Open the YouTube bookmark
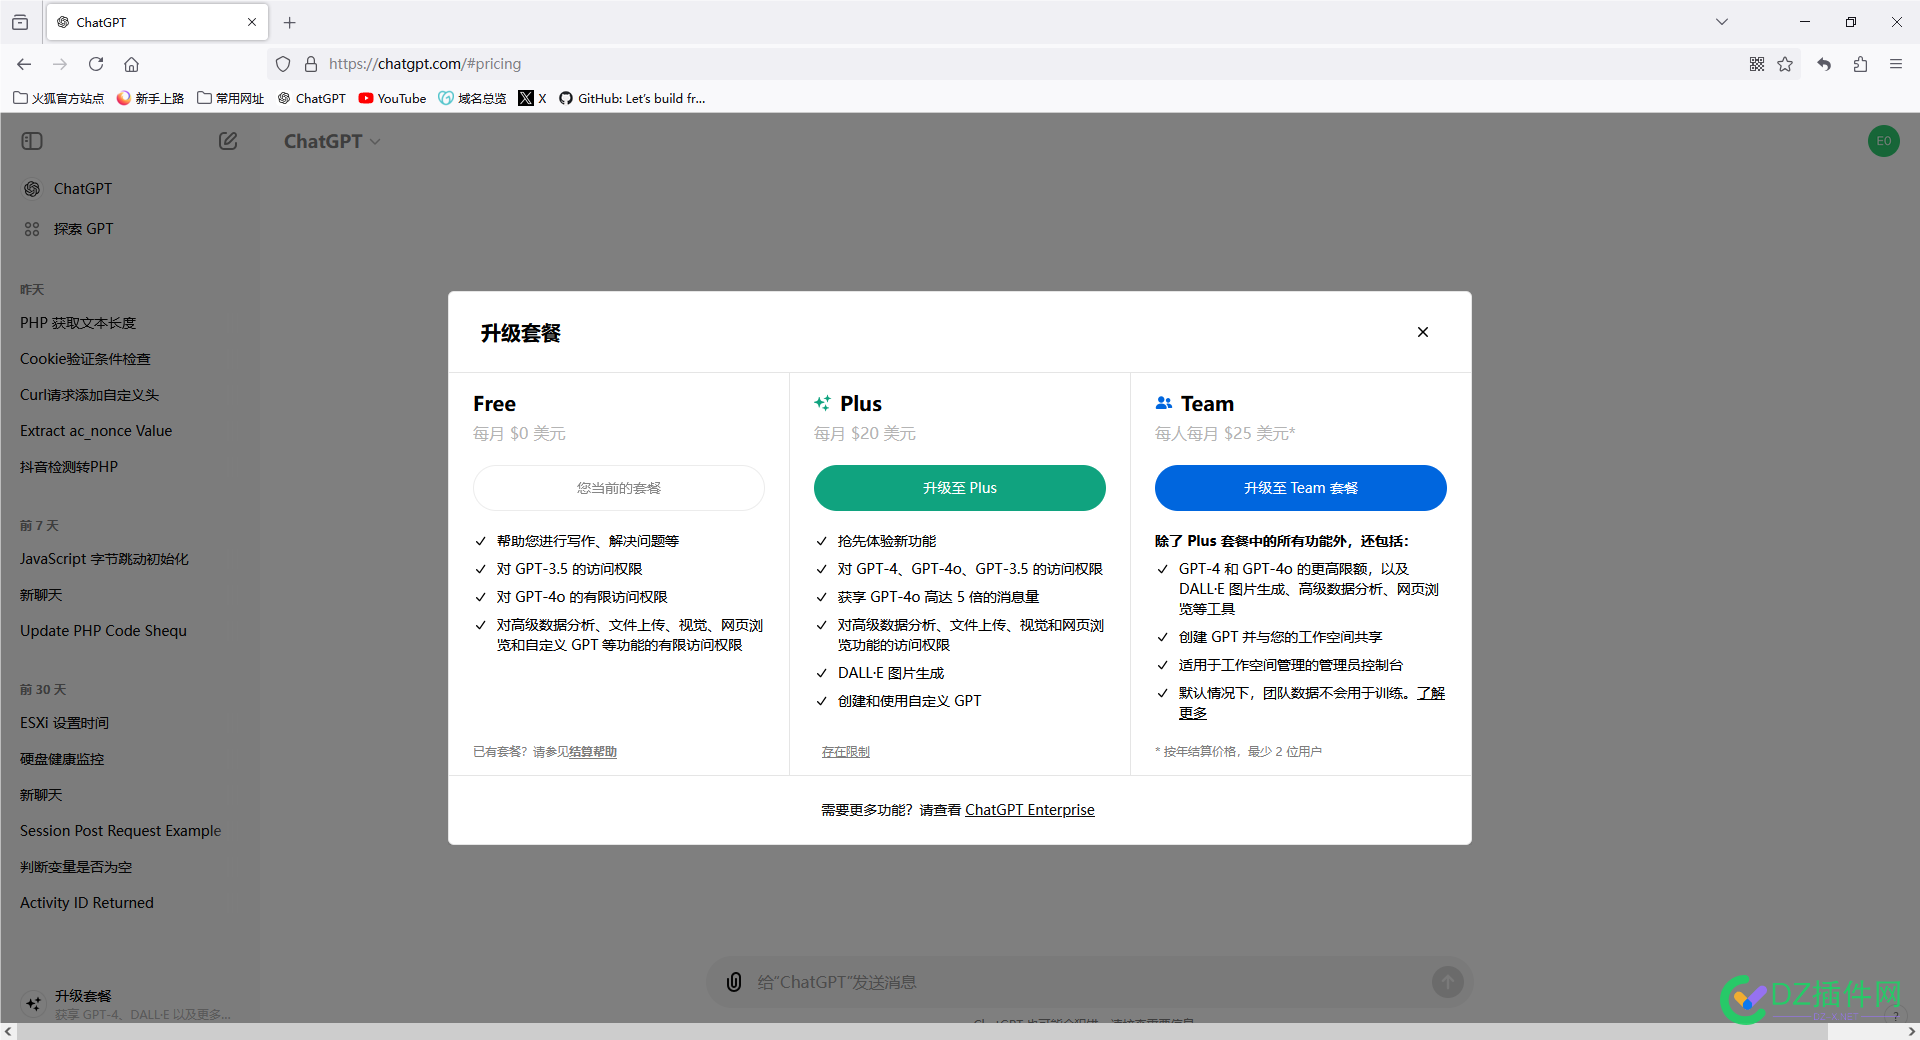Image resolution: width=1920 pixels, height=1040 pixels. coord(393,98)
